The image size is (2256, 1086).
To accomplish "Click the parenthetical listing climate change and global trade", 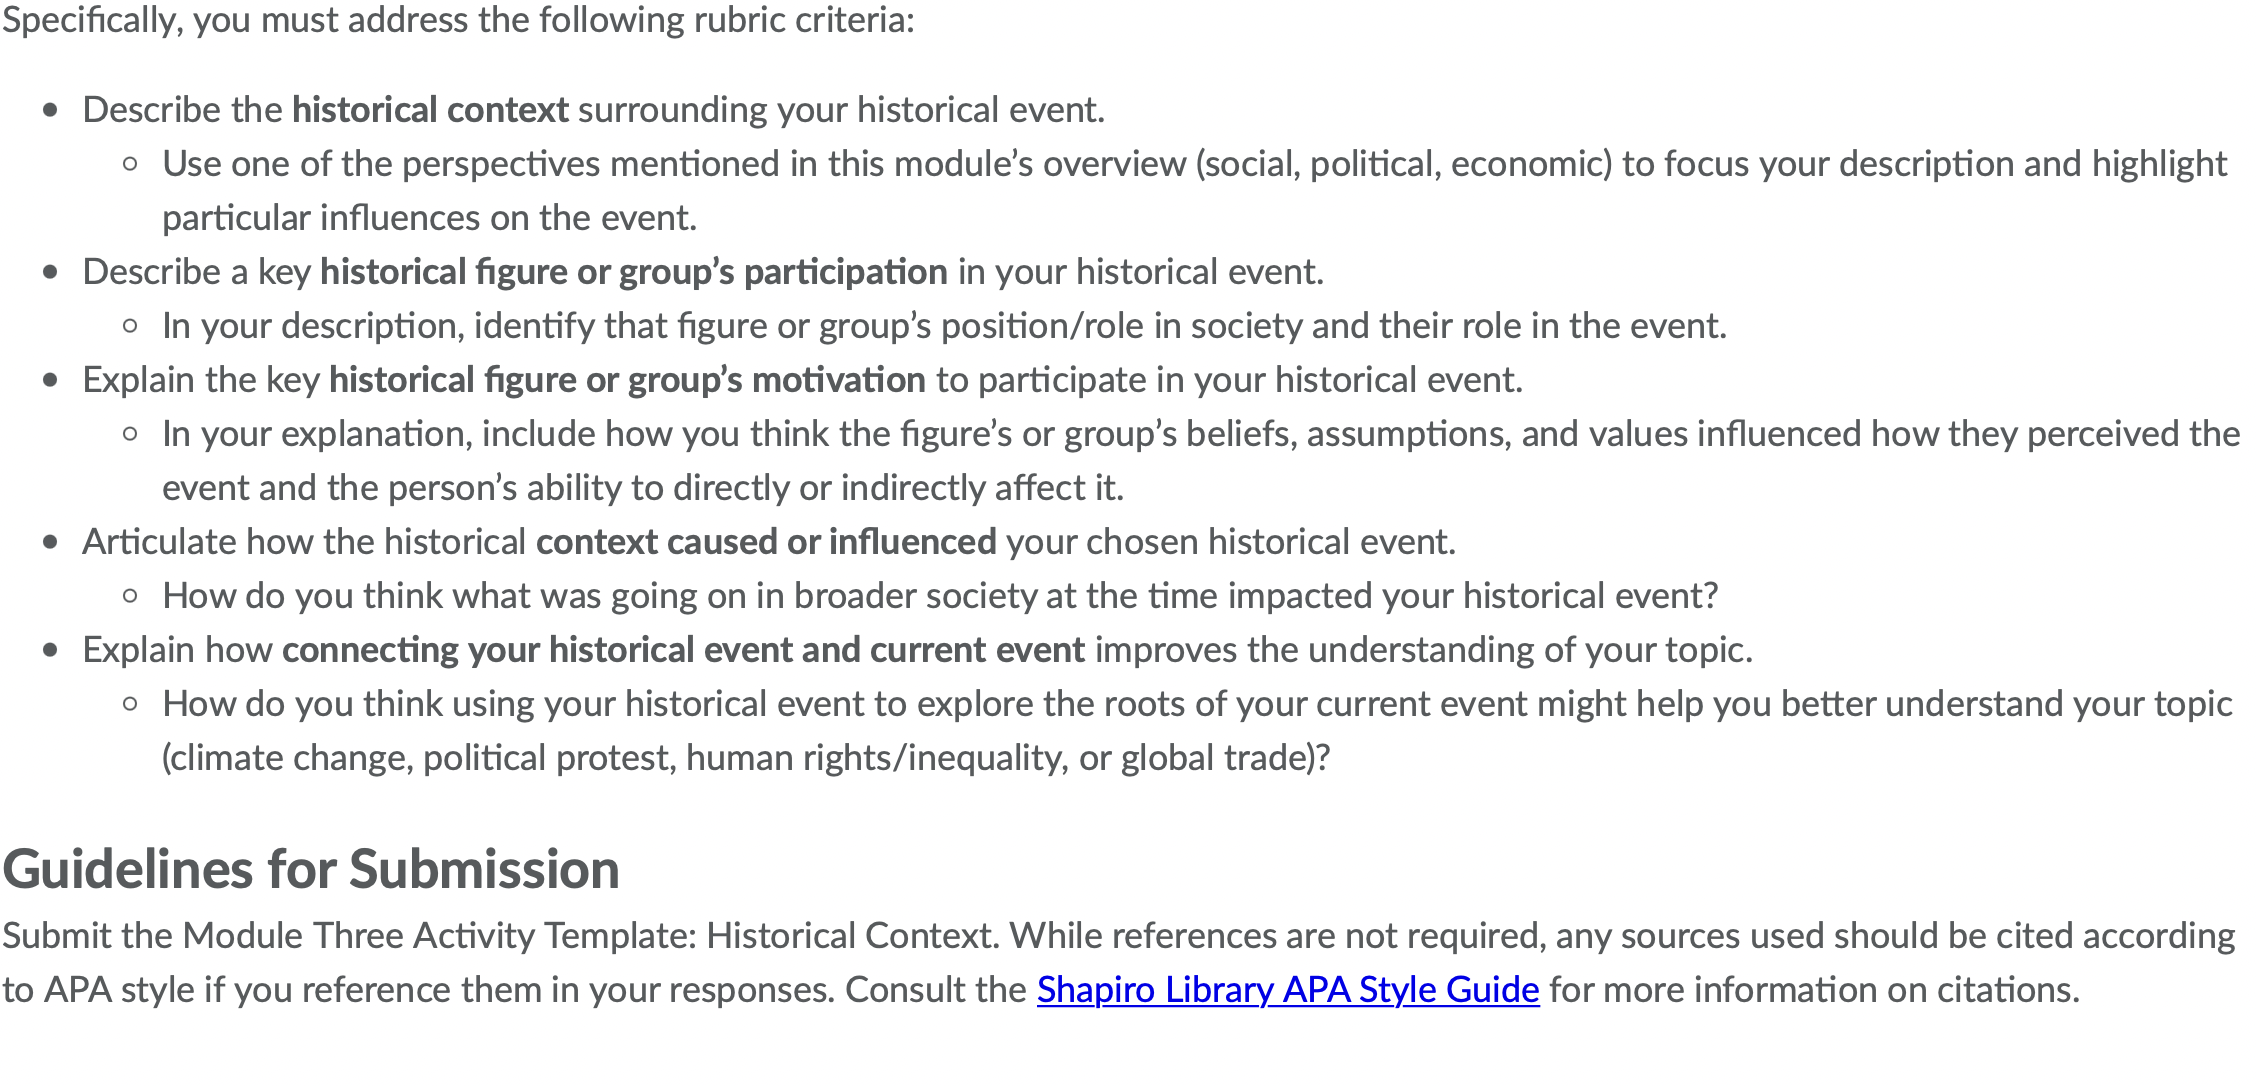I will pyautogui.click(x=746, y=757).
